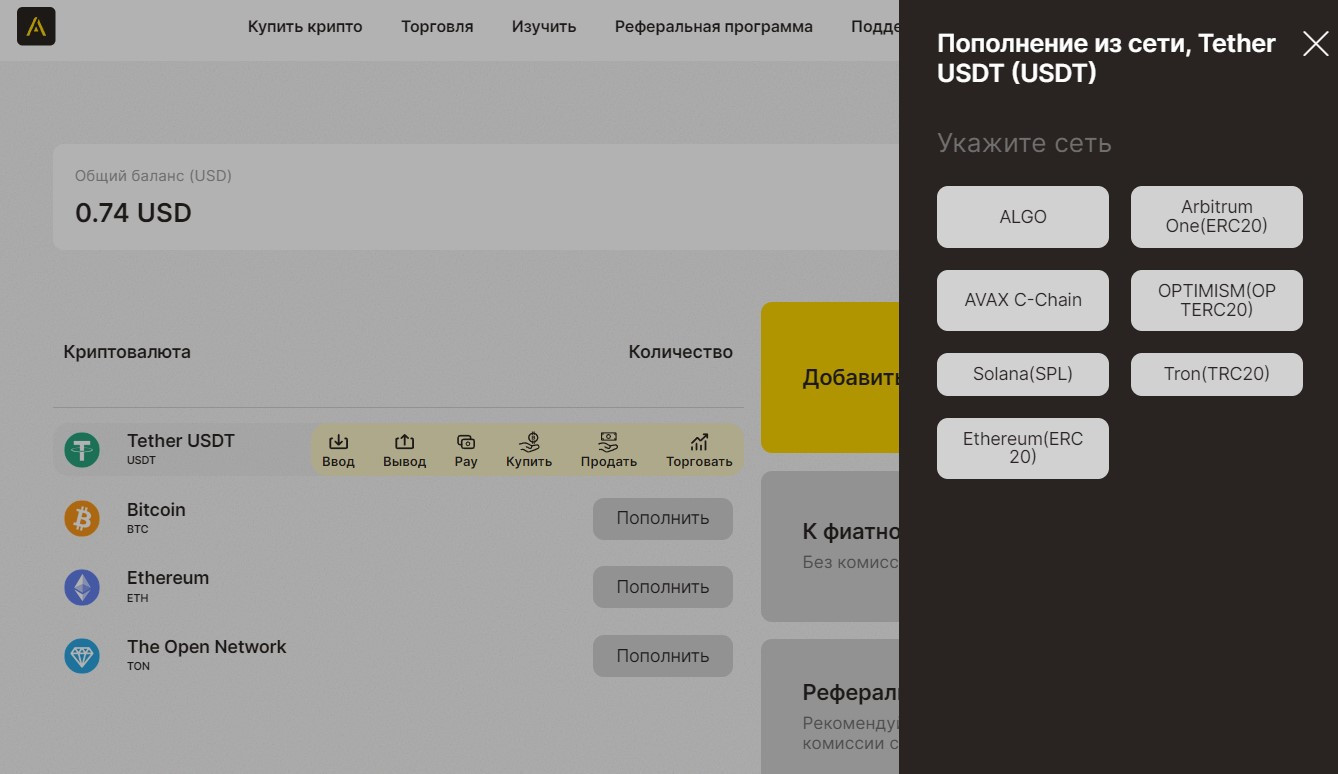Click the Ethereum coin icon
This screenshot has width=1338, height=774.
click(x=82, y=587)
